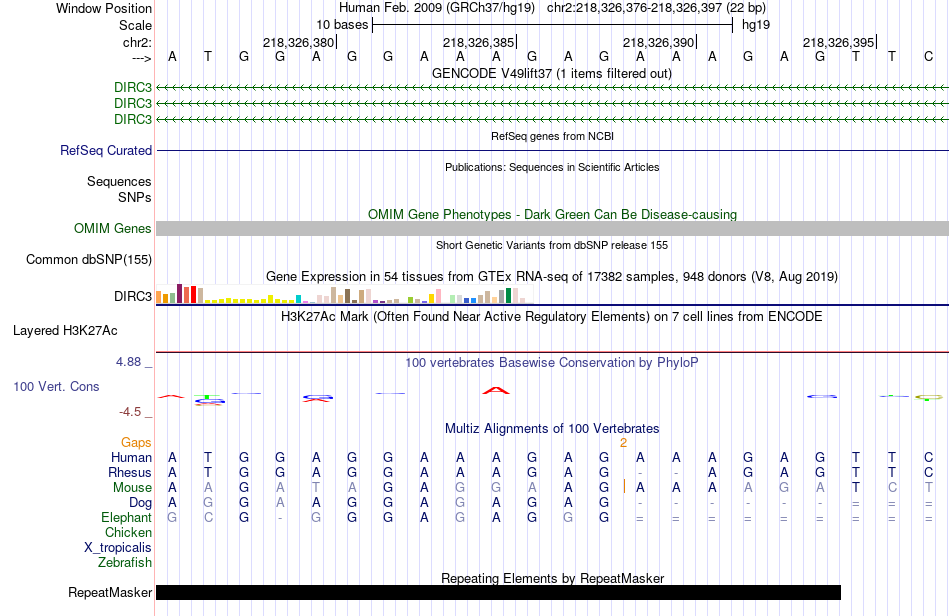Select the X_tropicalis species label

pos(118,548)
